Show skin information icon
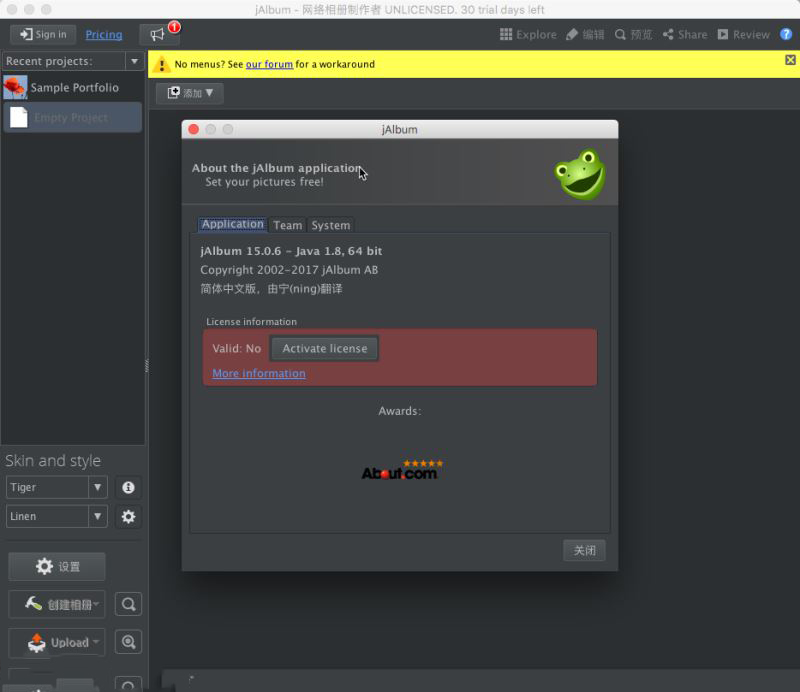This screenshot has width=800, height=692. tap(128, 487)
